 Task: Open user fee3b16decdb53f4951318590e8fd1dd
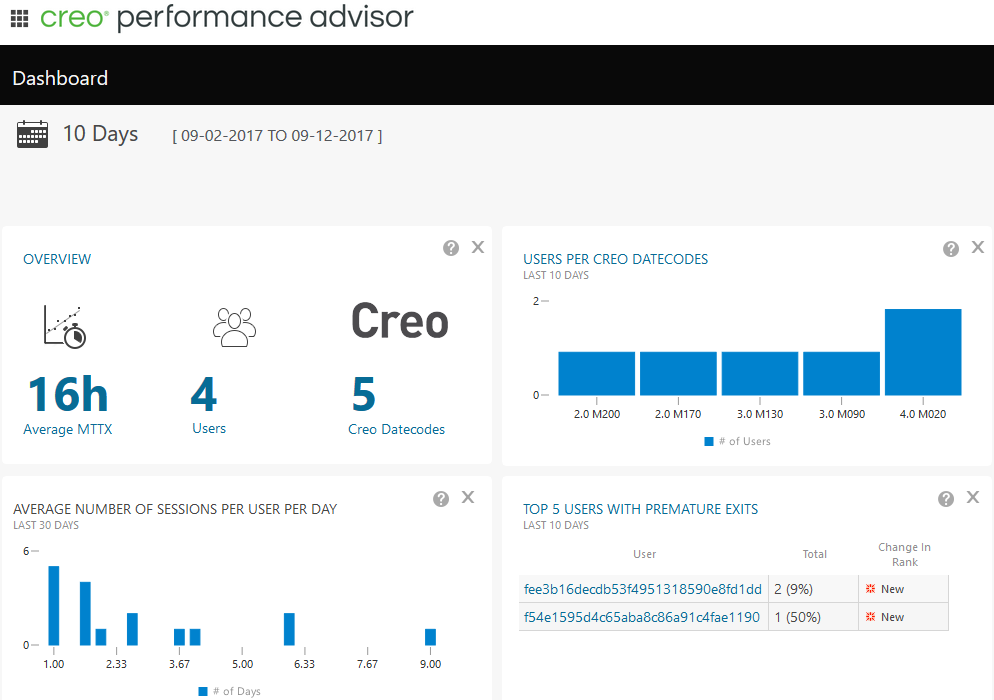642,589
